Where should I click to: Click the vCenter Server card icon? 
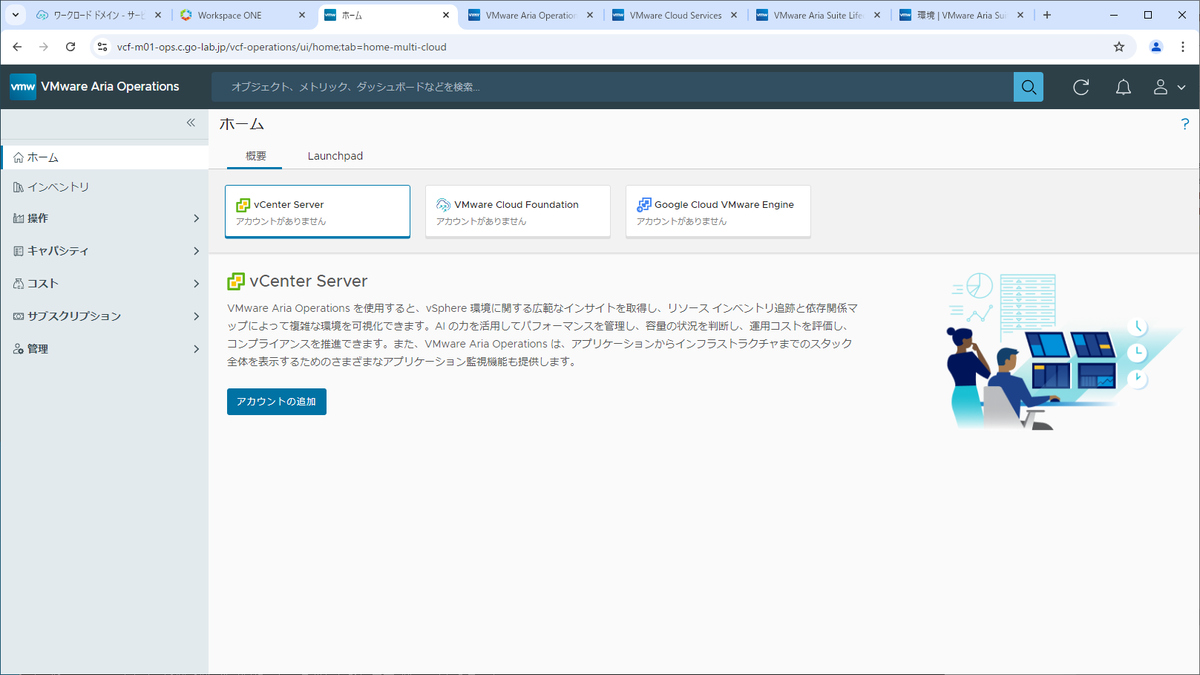coord(243,204)
